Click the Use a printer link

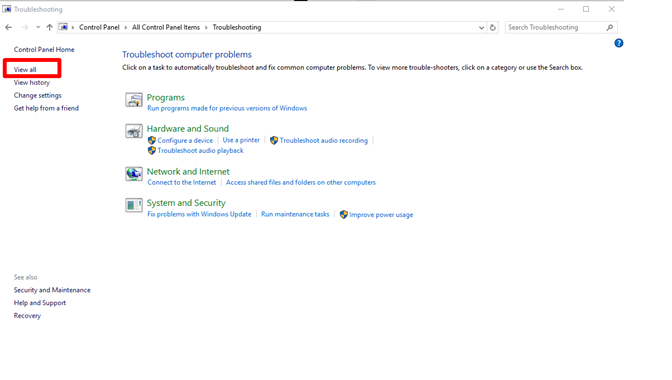tap(241, 140)
